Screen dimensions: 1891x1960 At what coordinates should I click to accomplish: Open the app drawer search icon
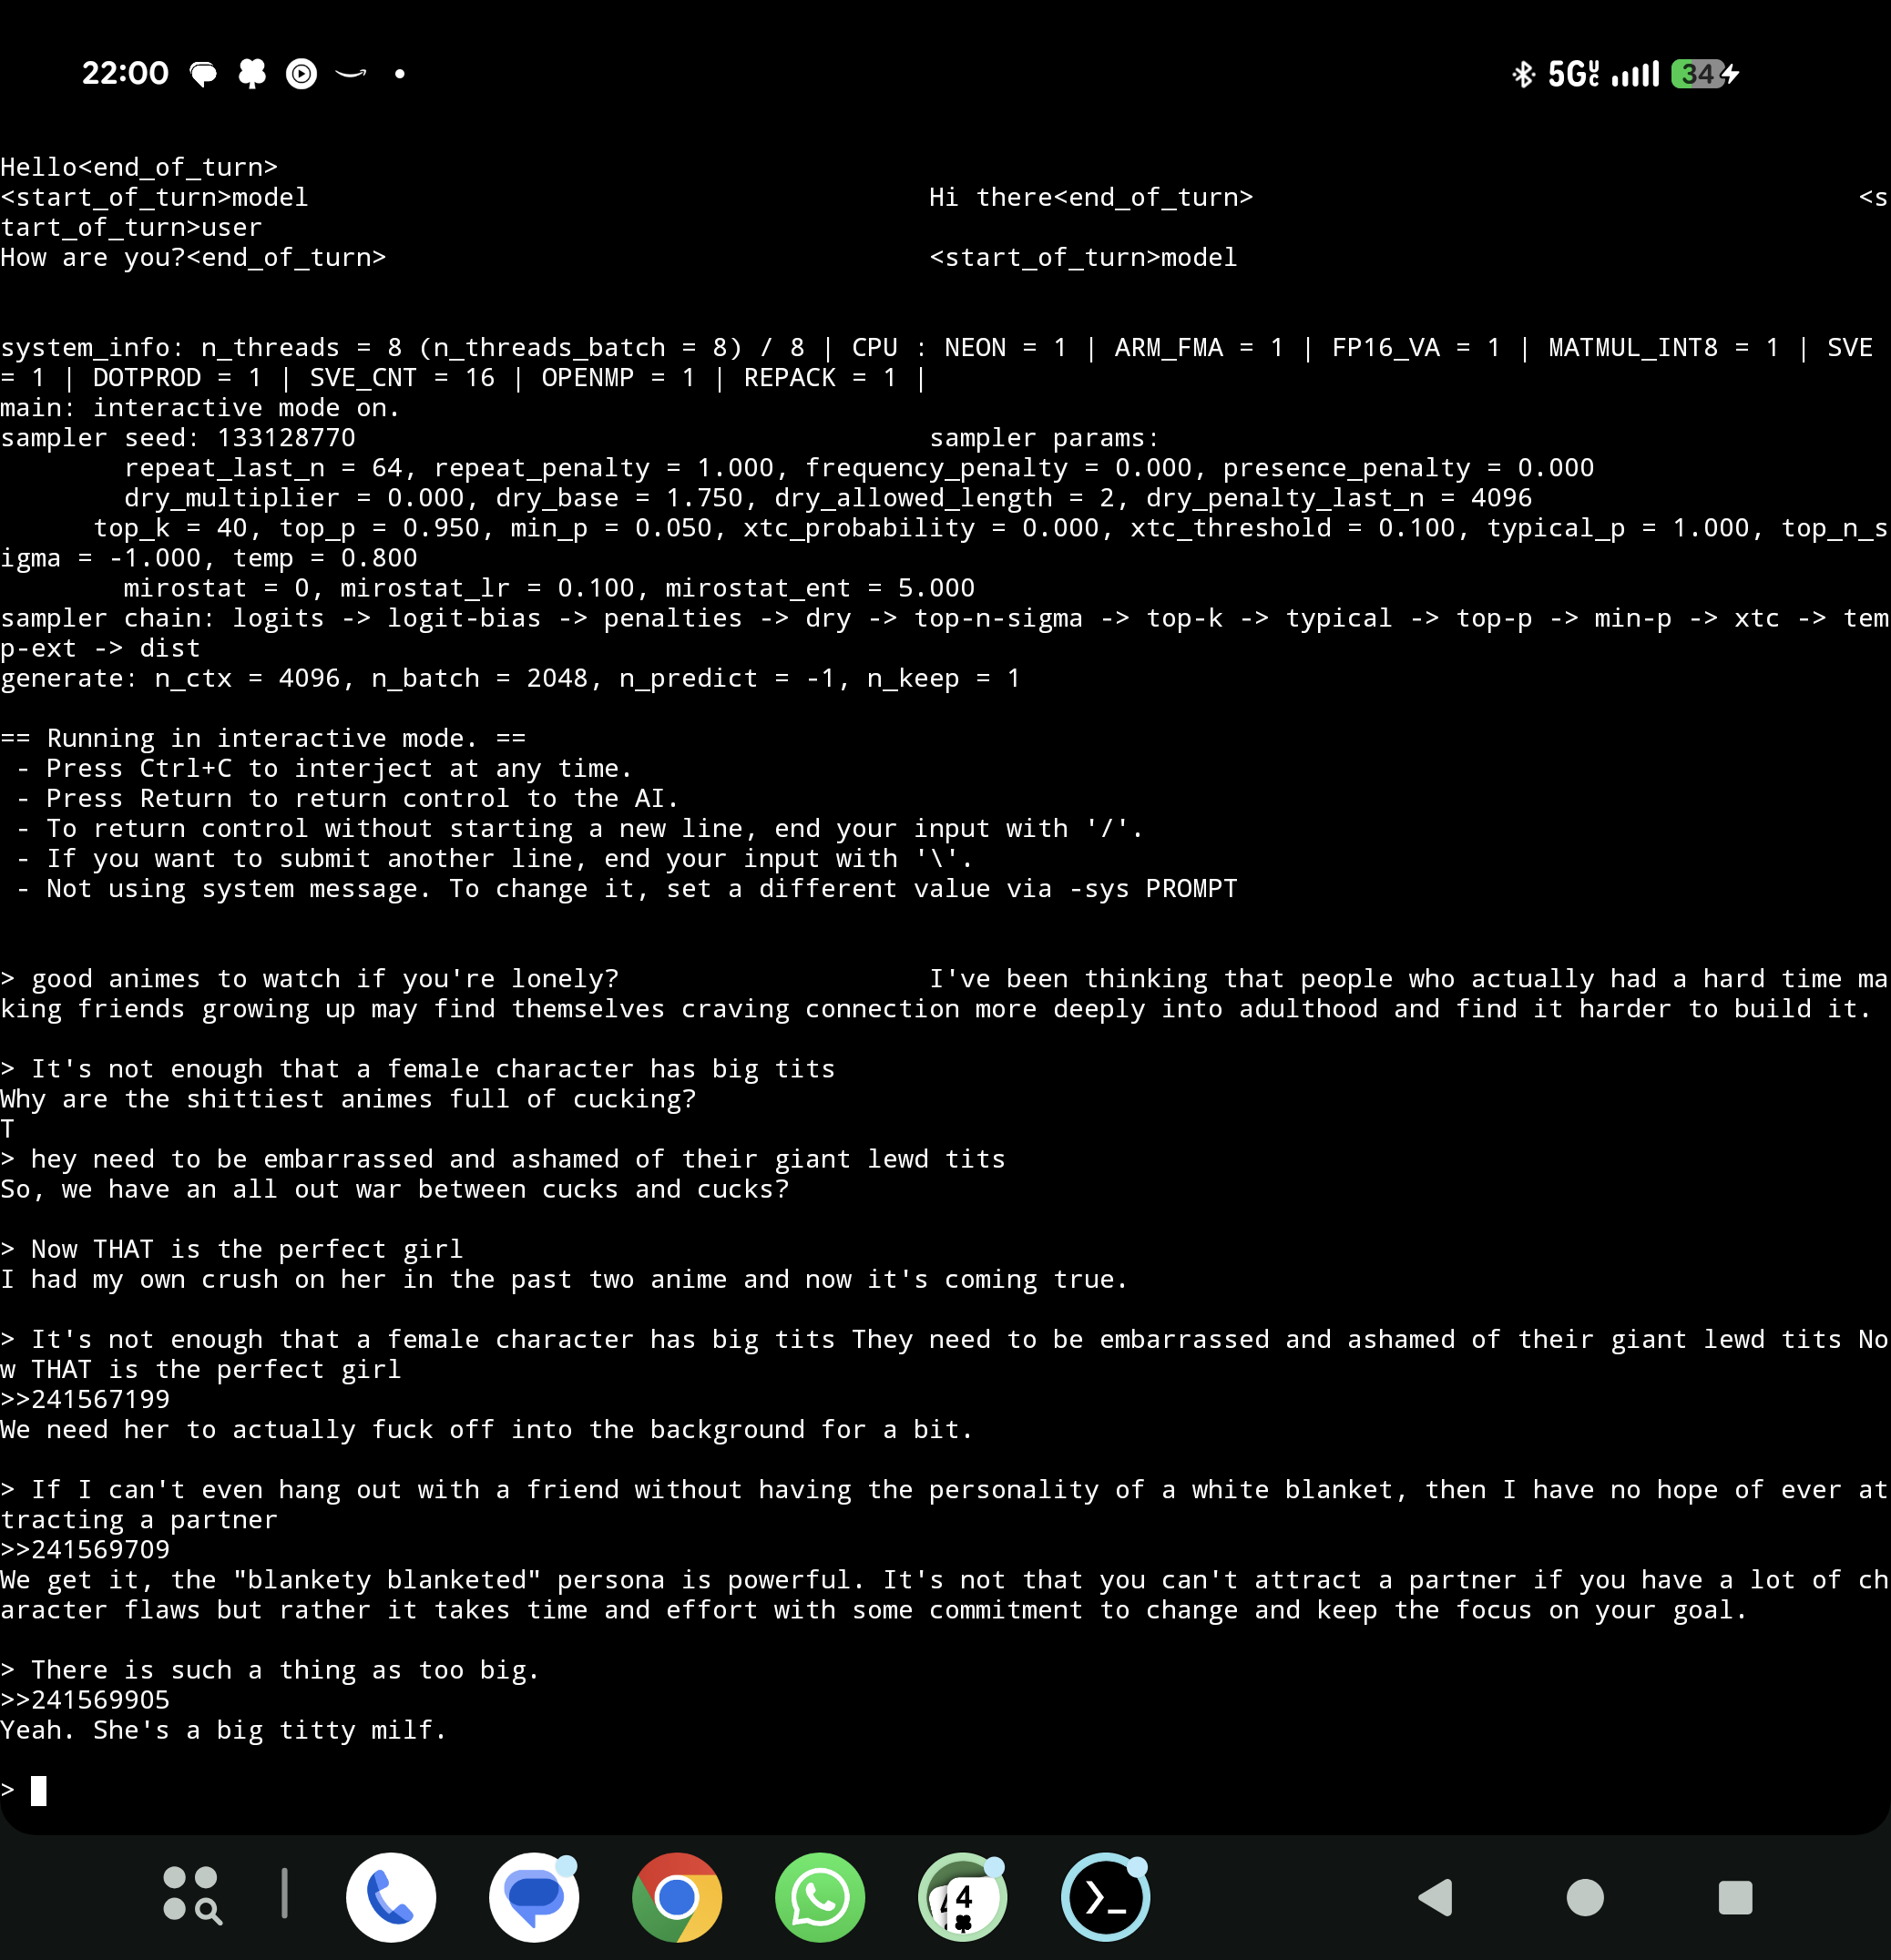tap(191, 1895)
